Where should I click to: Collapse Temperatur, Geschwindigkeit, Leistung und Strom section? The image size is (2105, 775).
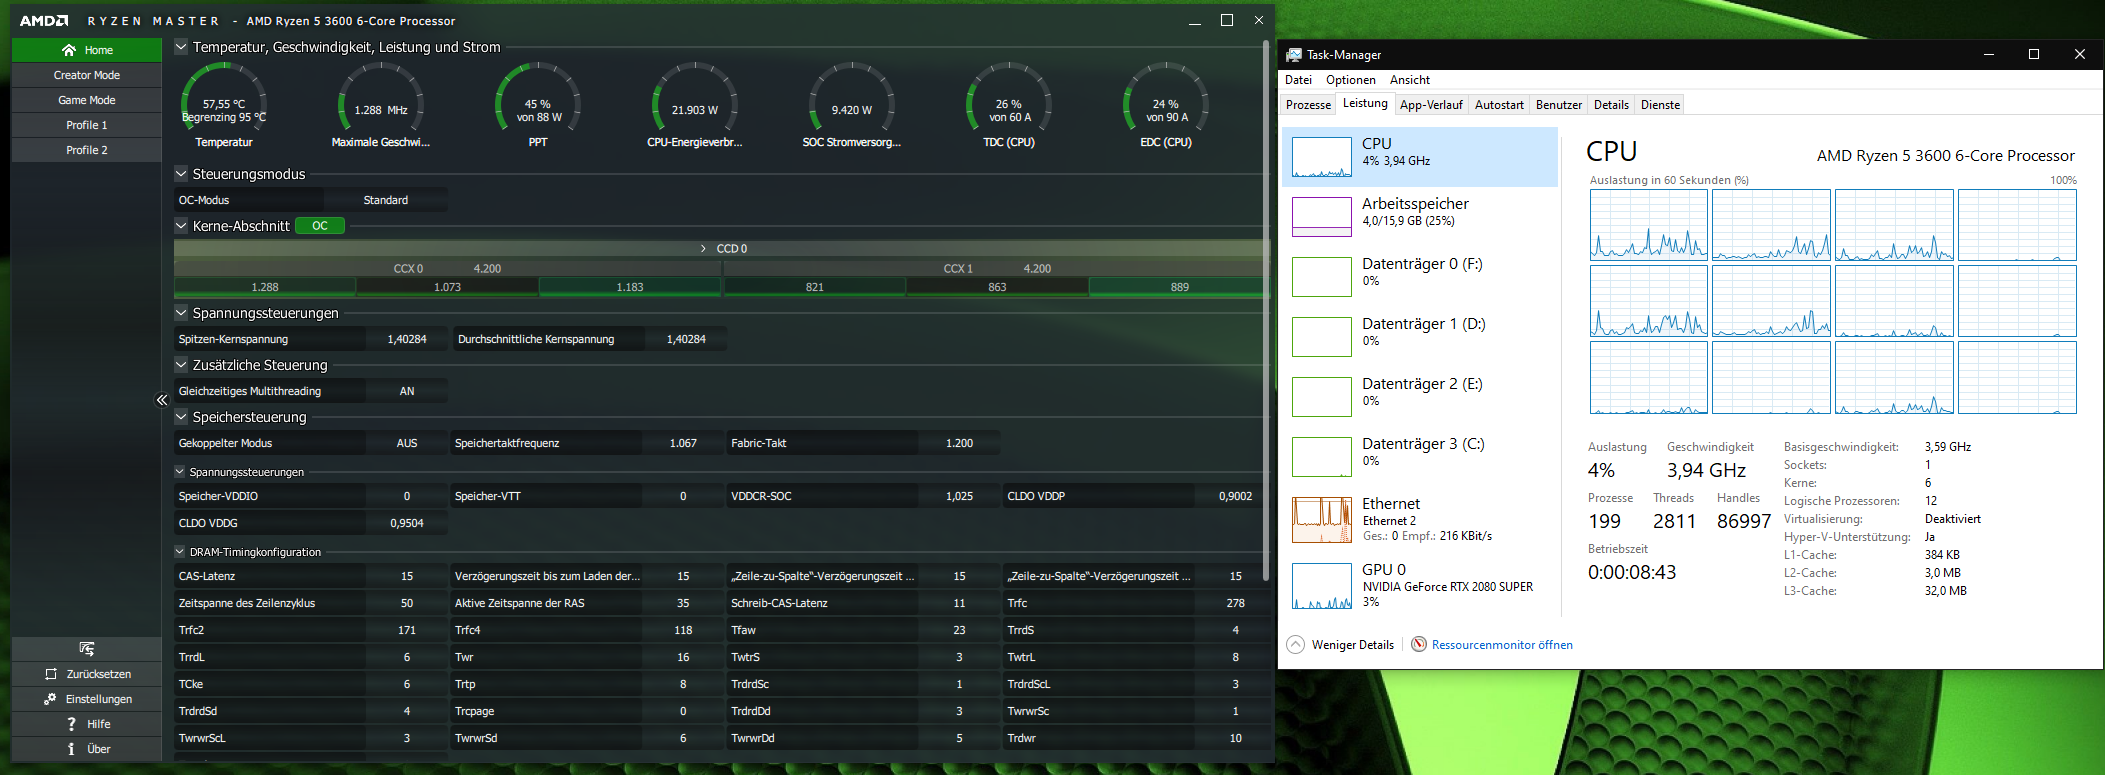tap(181, 47)
